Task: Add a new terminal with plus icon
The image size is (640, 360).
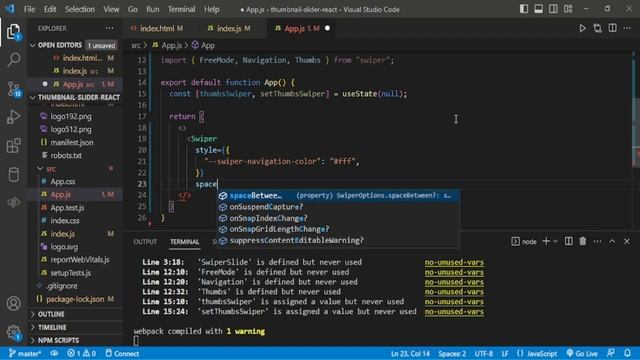Action: (x=546, y=241)
